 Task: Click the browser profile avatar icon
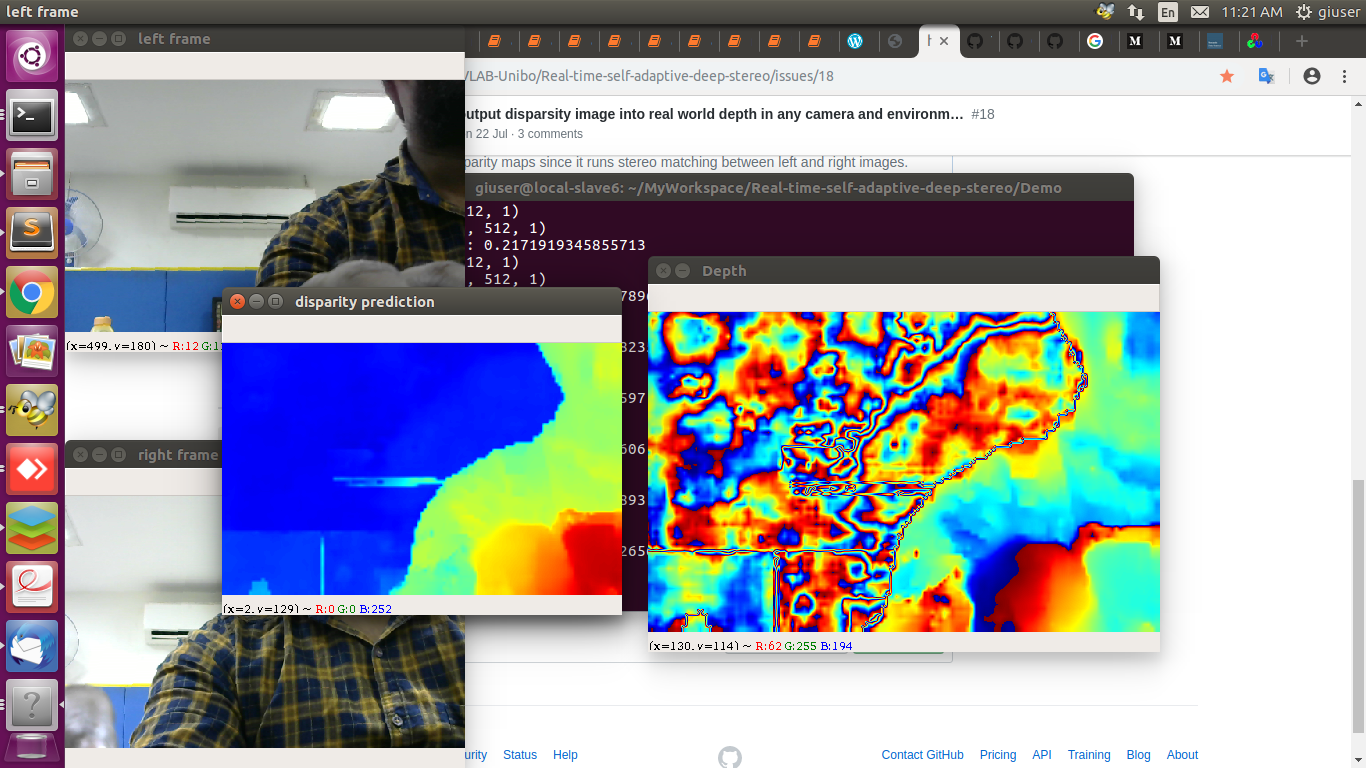1311,75
